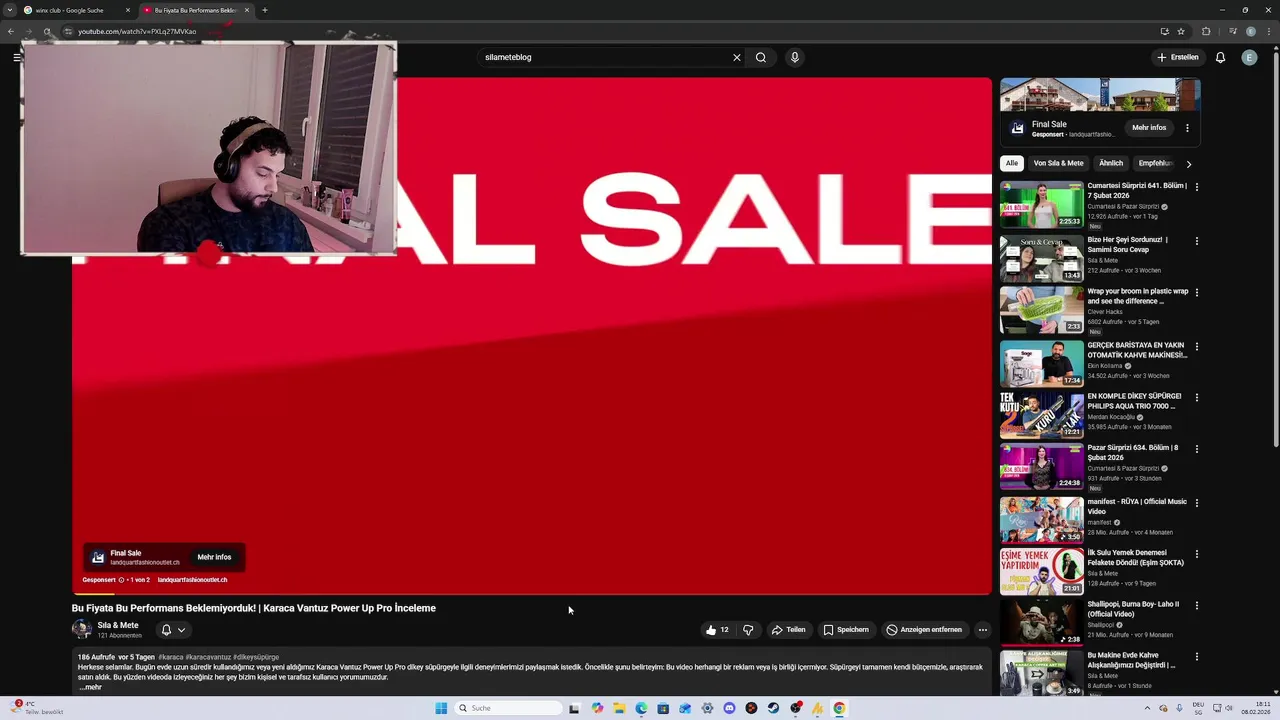Toggle channel notification bell for Sıla & Mete
1280x720 pixels.
coord(166,630)
